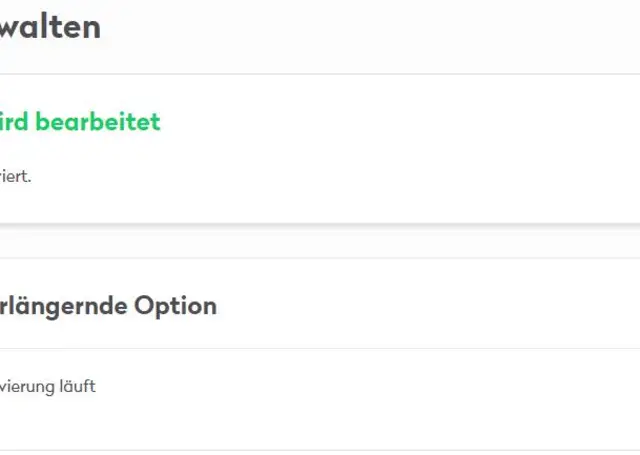Click the top border of the 'Option' card
This screenshot has width=640, height=455.
click(x=320, y=258)
